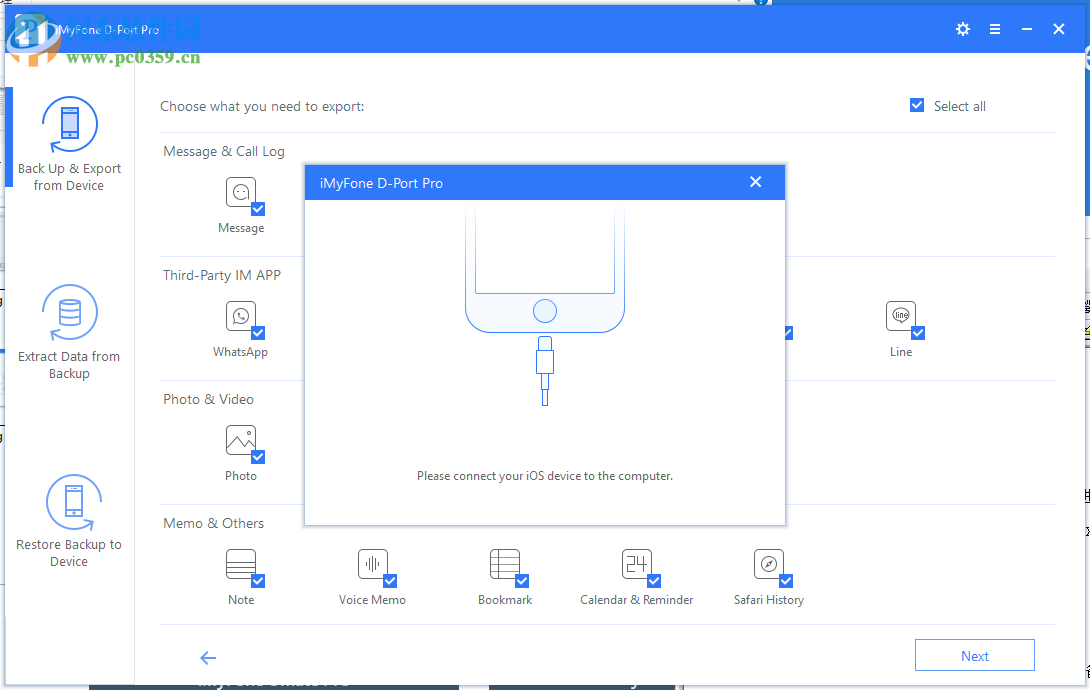
Task: Uncheck the WhatsApp checkbox
Action: (258, 333)
